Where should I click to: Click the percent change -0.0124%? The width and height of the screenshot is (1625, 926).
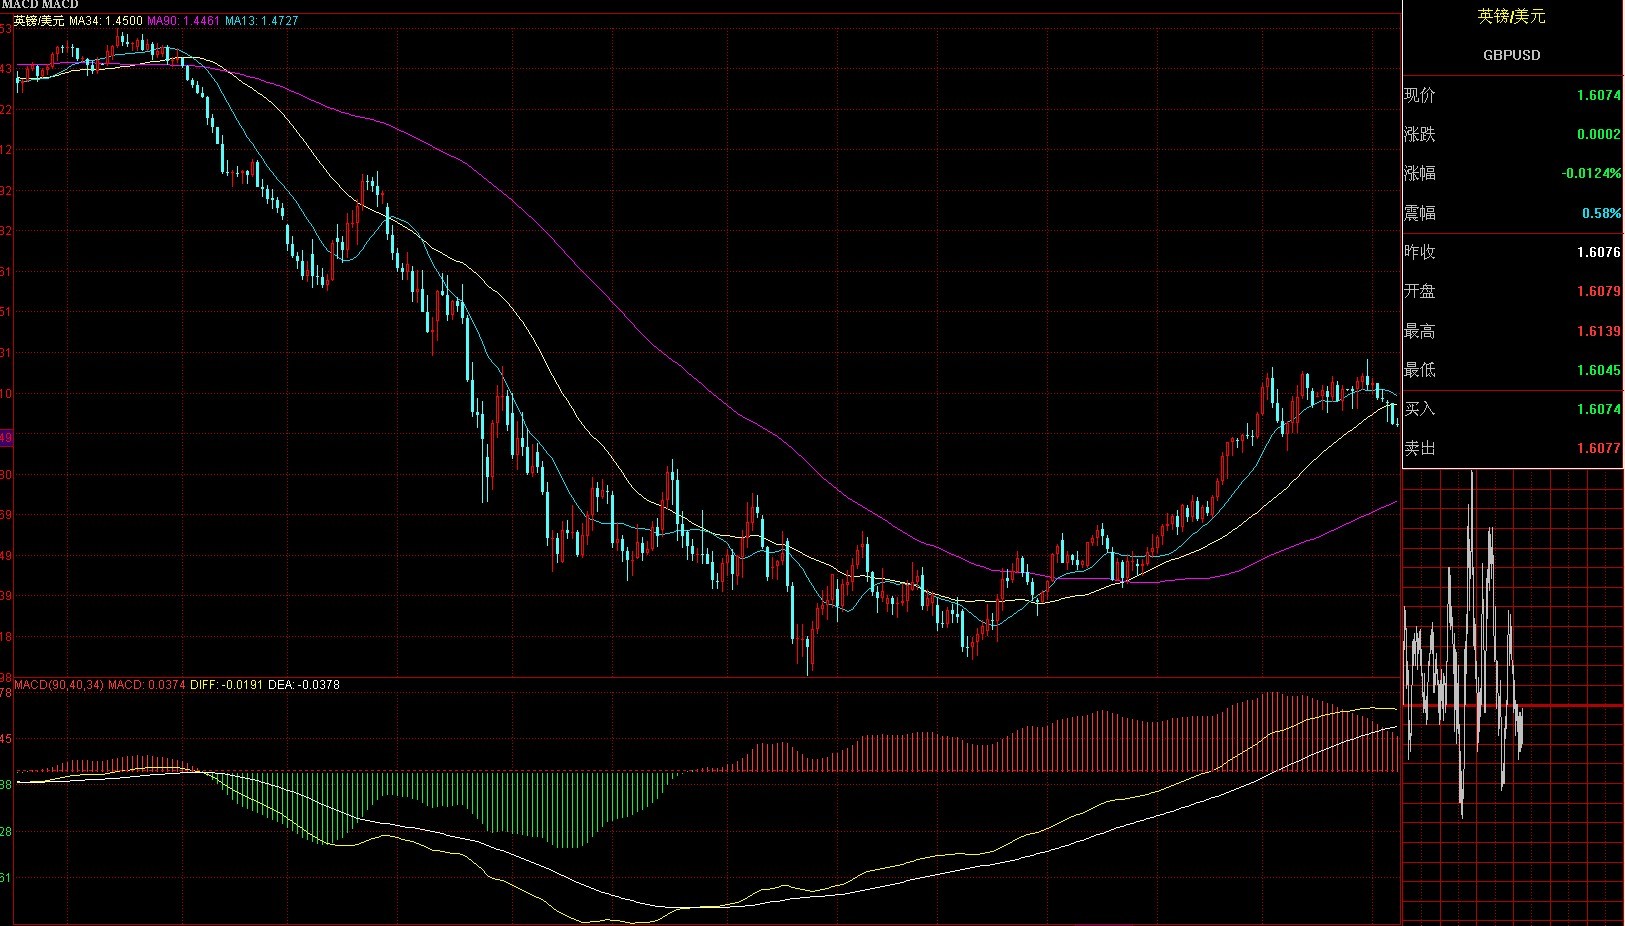coord(1591,173)
